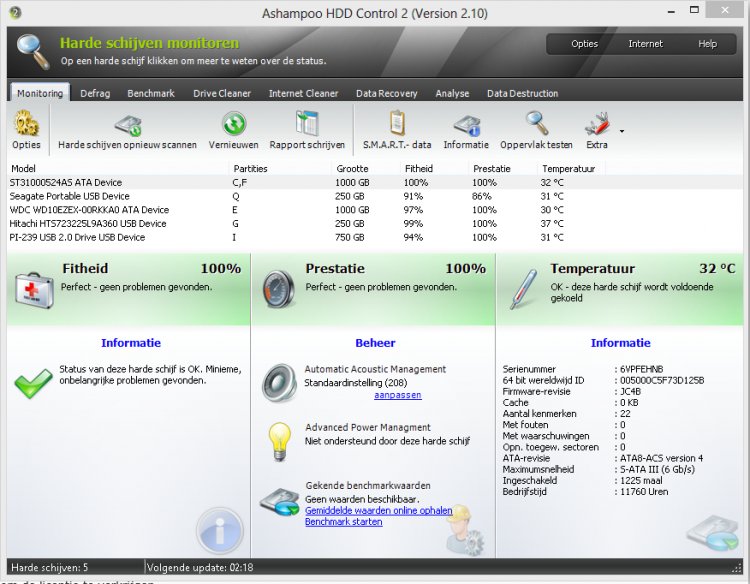This screenshot has width=750, height=584.
Task: Sort the list by Temperatuur column header
Action: 568,169
